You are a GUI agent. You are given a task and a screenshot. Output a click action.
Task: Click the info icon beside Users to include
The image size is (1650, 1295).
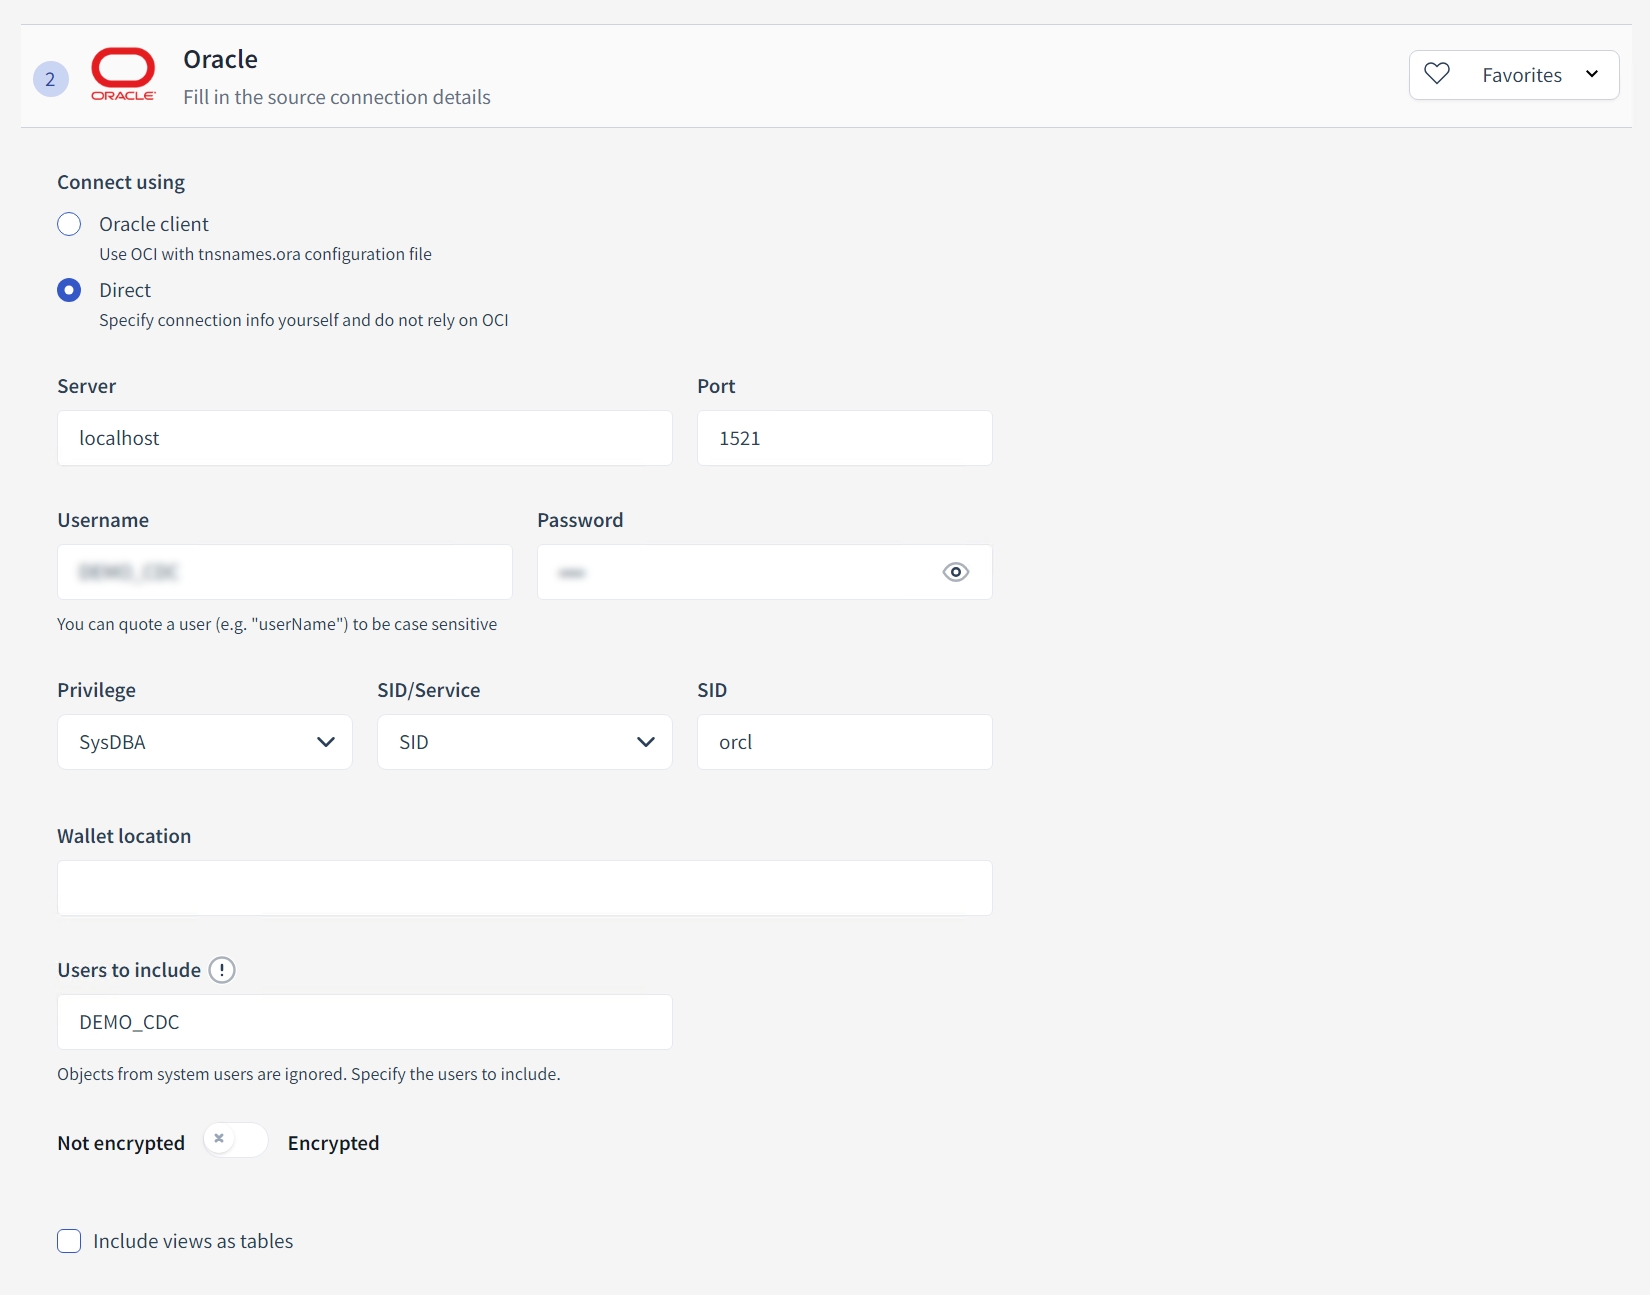pyautogui.click(x=222, y=970)
